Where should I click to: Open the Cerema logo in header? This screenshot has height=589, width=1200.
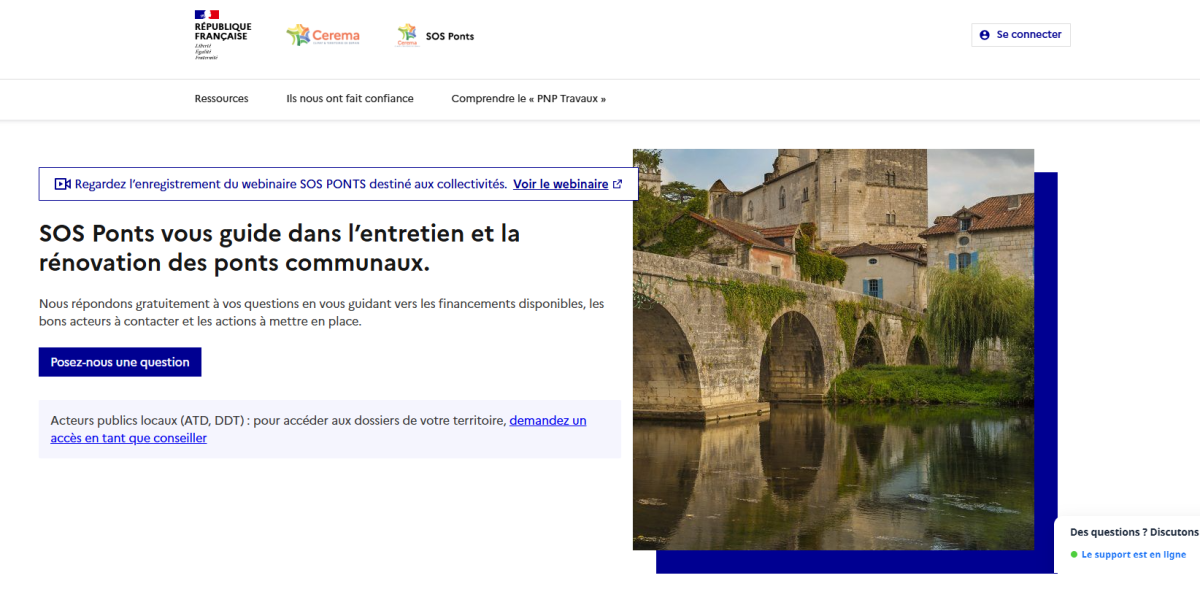(323, 35)
